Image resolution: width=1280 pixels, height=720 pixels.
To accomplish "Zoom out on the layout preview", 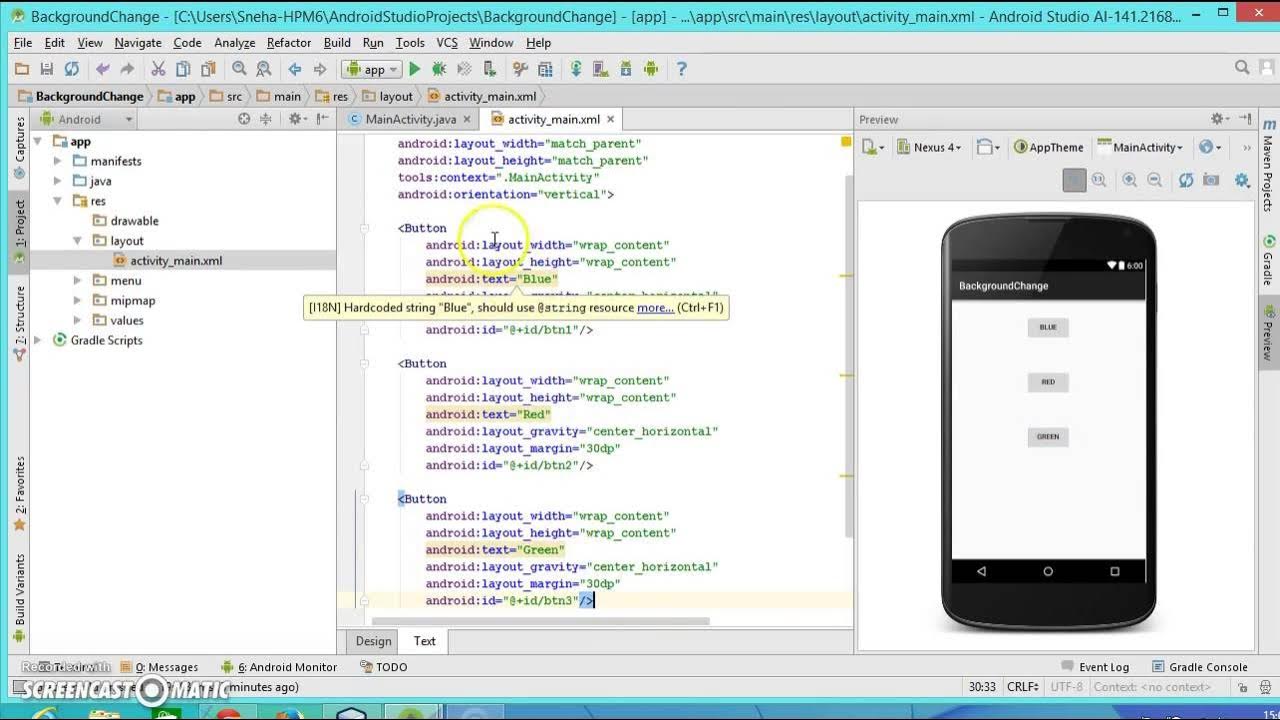I will 1155,180.
